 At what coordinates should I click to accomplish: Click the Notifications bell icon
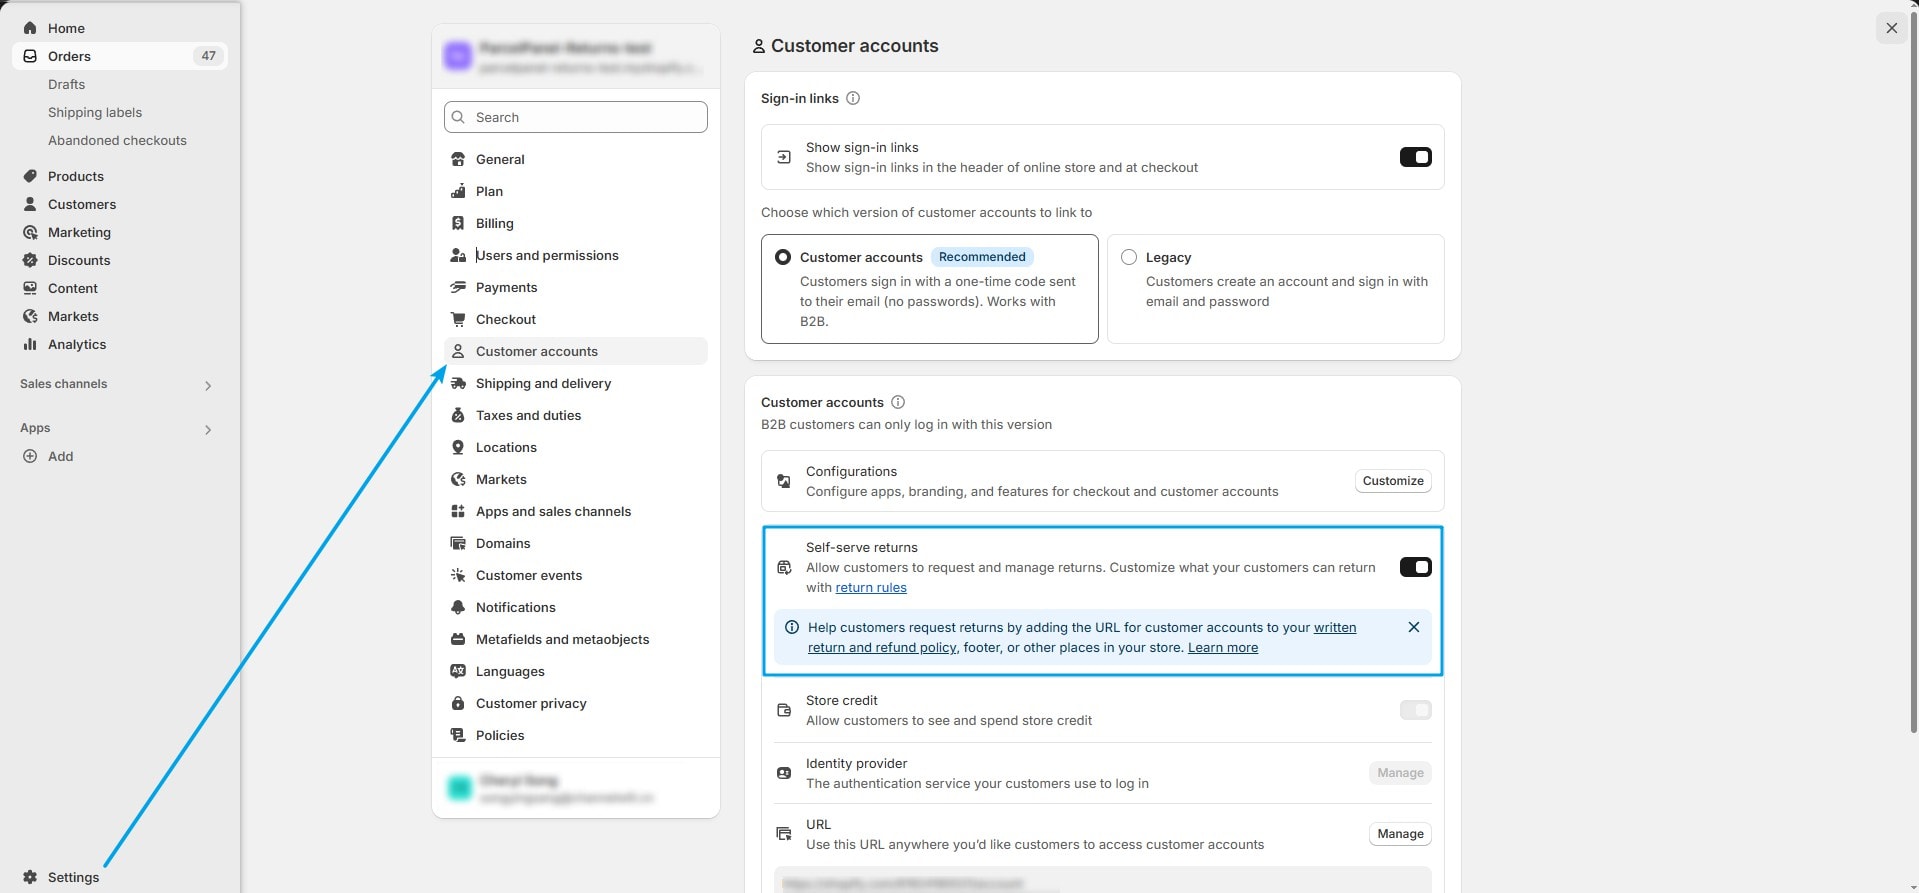(458, 607)
